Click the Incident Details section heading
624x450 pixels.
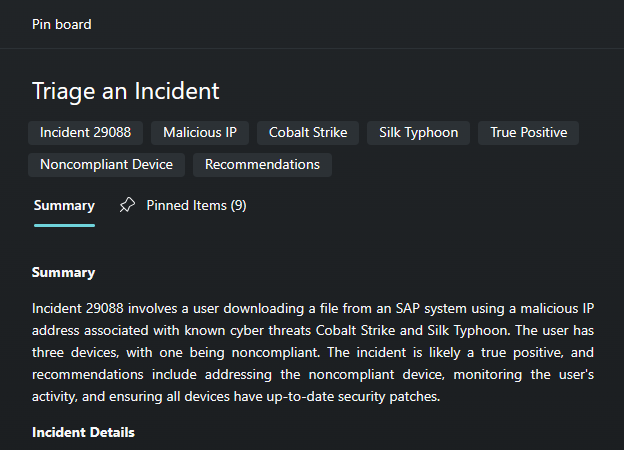pos(83,432)
